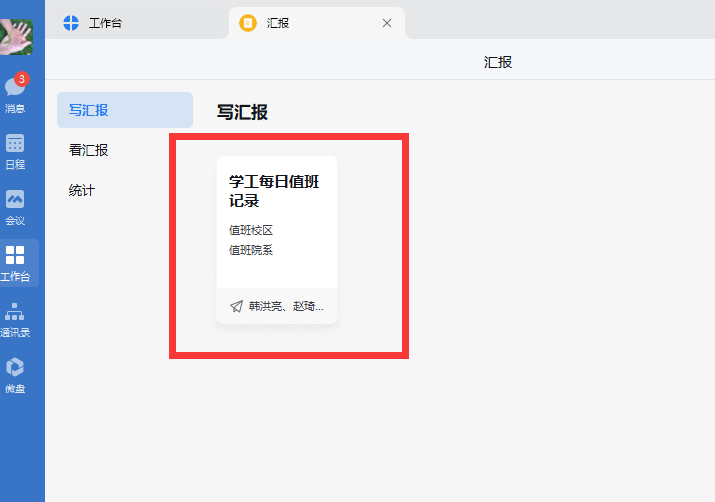Select 统计 in left menu
715x502 pixels.
point(82,190)
